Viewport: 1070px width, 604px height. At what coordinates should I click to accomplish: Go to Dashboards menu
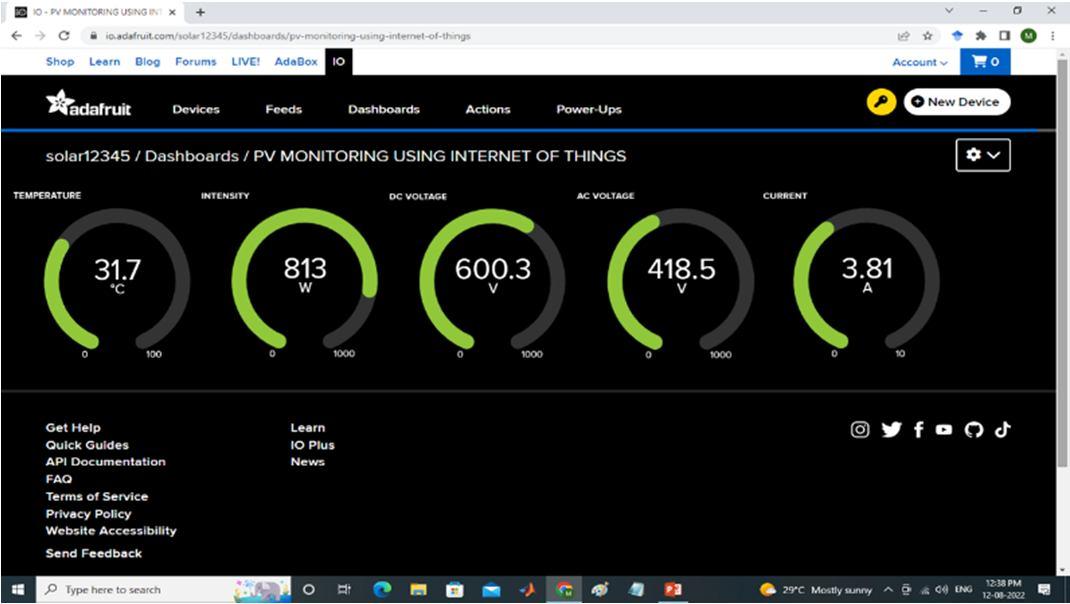pyautogui.click(x=384, y=109)
